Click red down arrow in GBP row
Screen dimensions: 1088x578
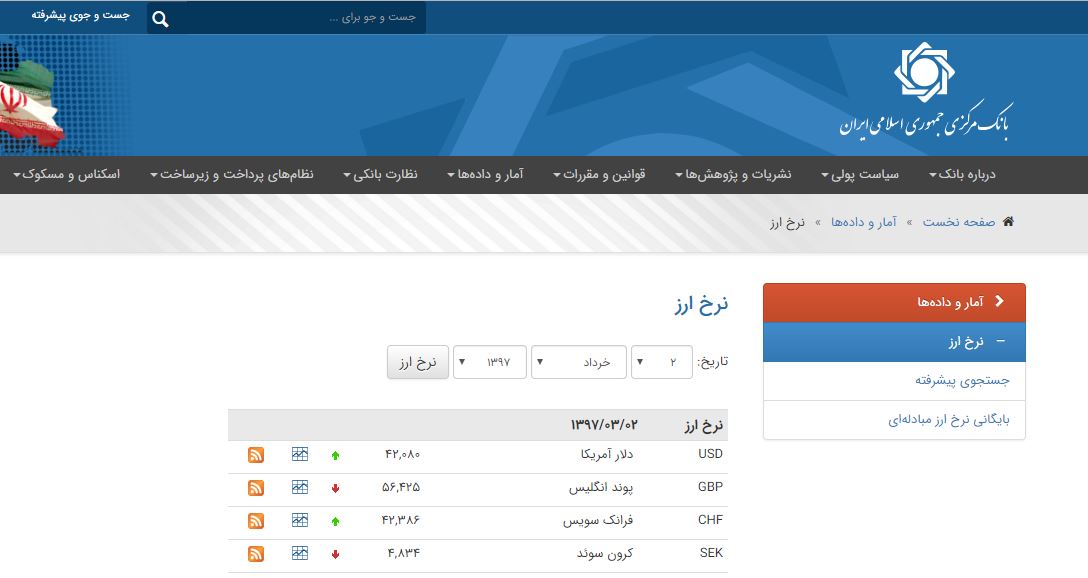(335, 488)
